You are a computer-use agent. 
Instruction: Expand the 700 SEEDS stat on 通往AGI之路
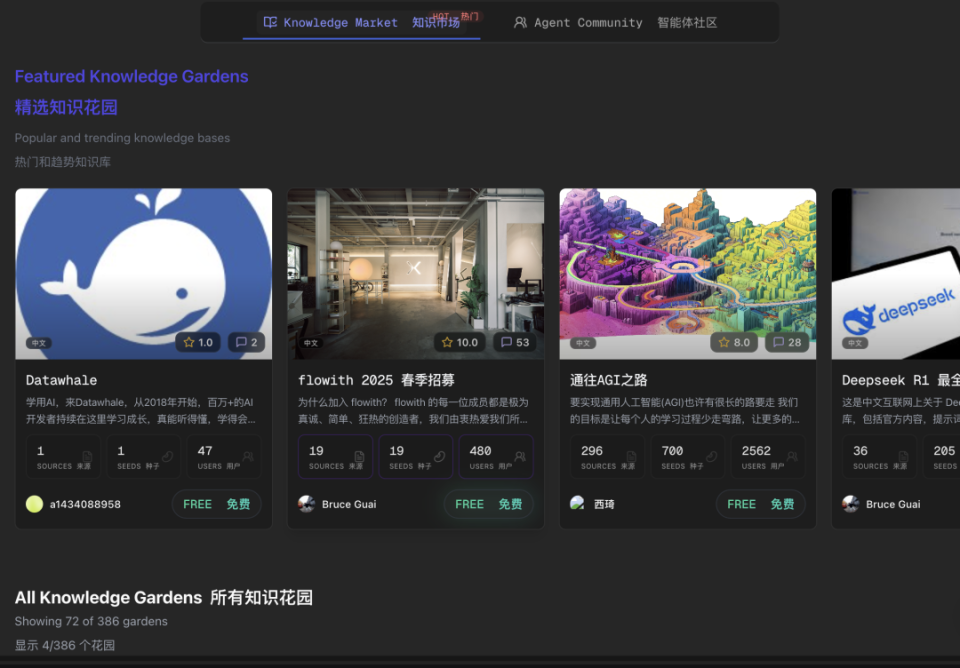tap(688, 457)
